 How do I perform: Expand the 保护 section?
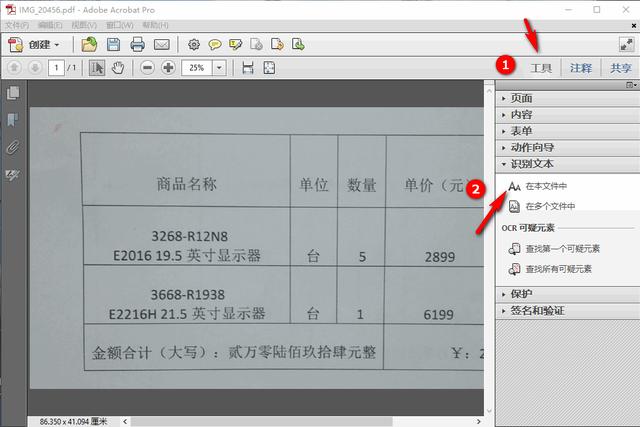(x=521, y=294)
